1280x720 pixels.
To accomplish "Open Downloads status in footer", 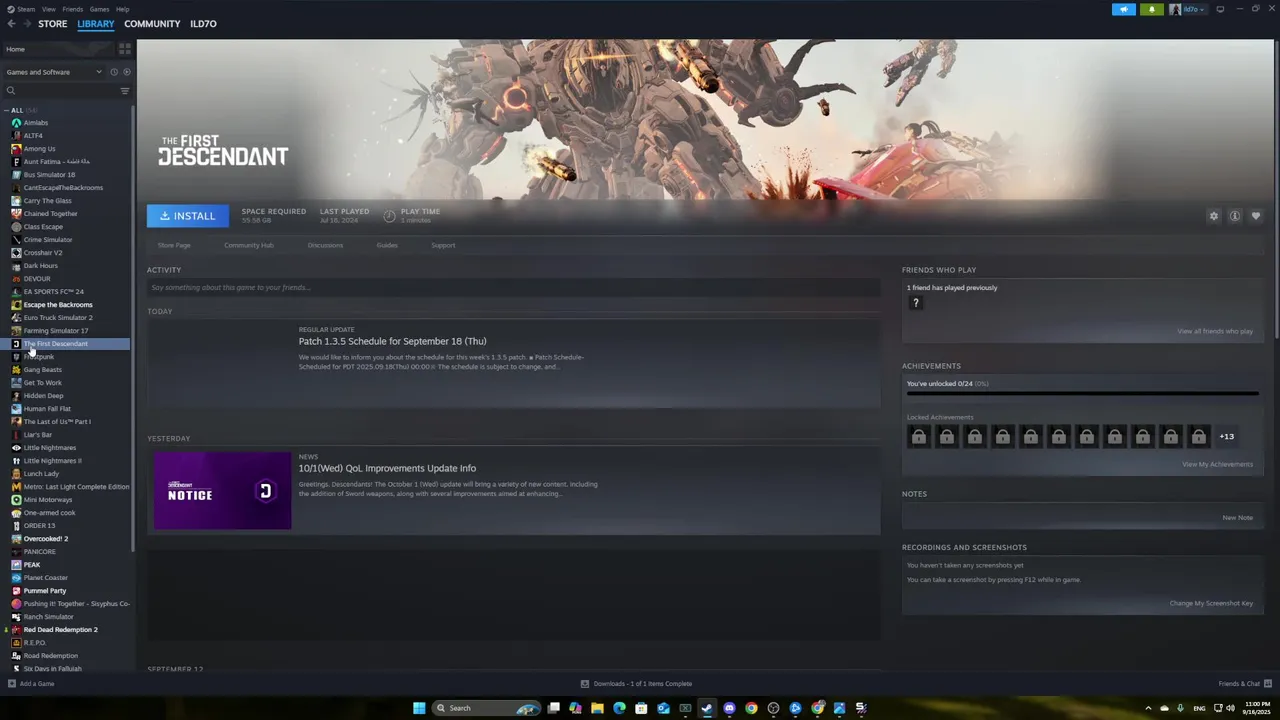I will 636,684.
